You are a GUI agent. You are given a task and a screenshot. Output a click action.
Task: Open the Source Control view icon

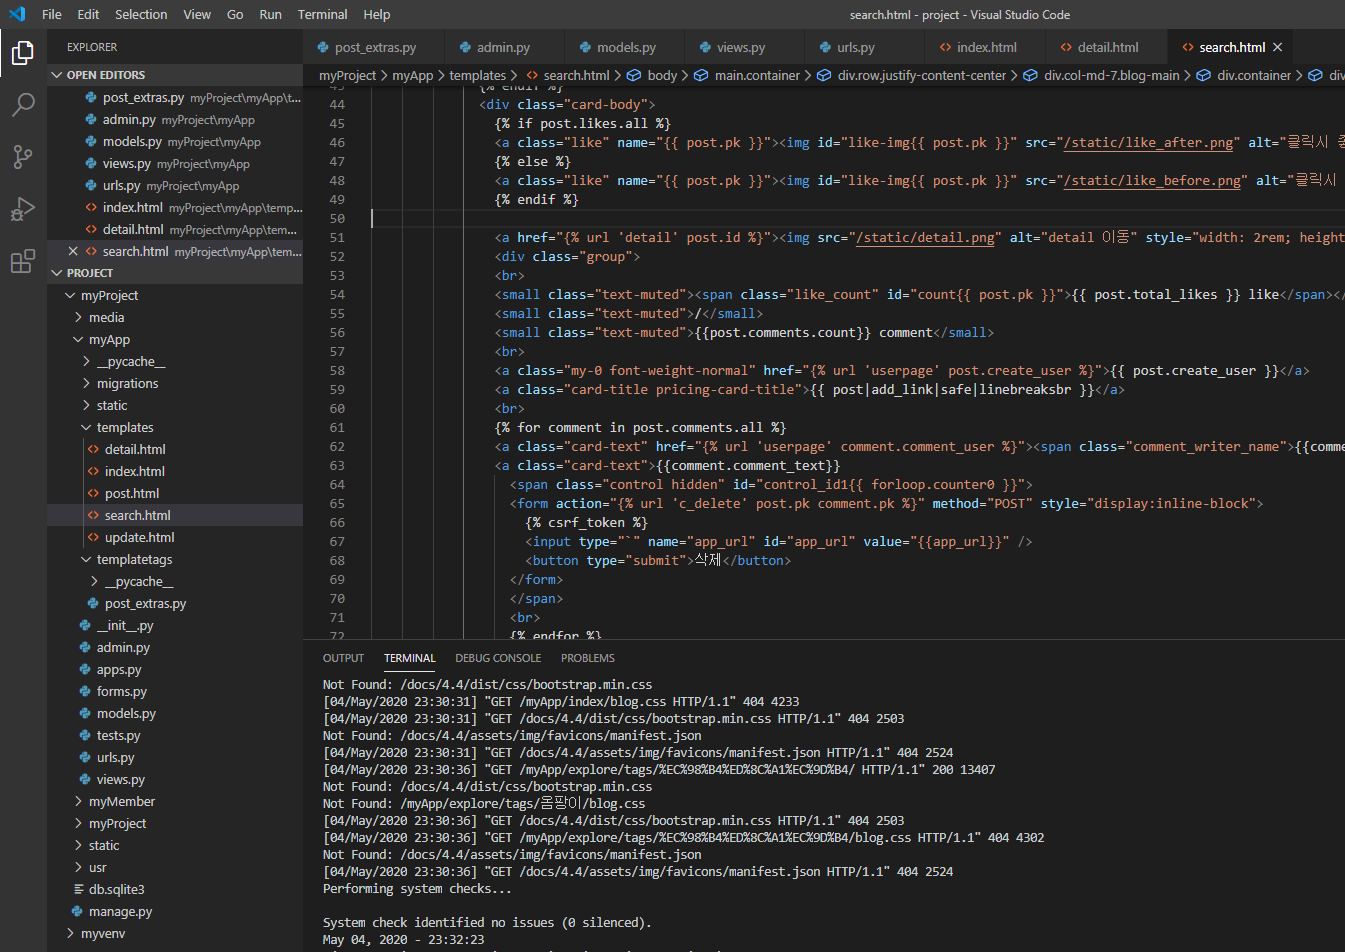point(22,157)
